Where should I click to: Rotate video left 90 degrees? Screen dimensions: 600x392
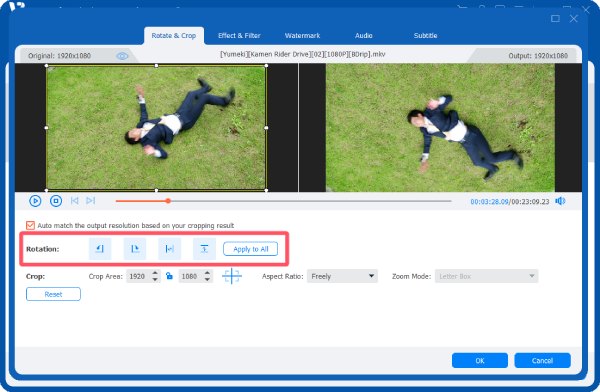100,249
